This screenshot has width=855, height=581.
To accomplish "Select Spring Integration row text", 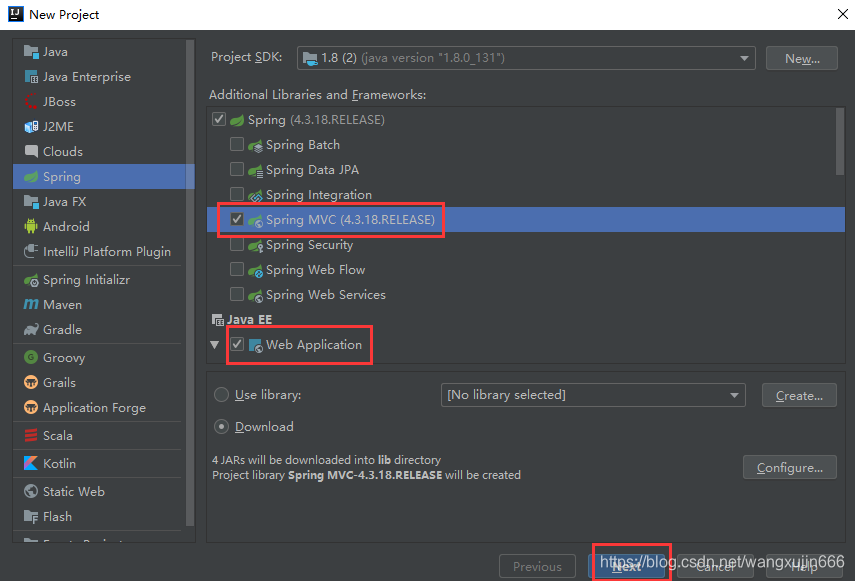I will pyautogui.click(x=318, y=195).
